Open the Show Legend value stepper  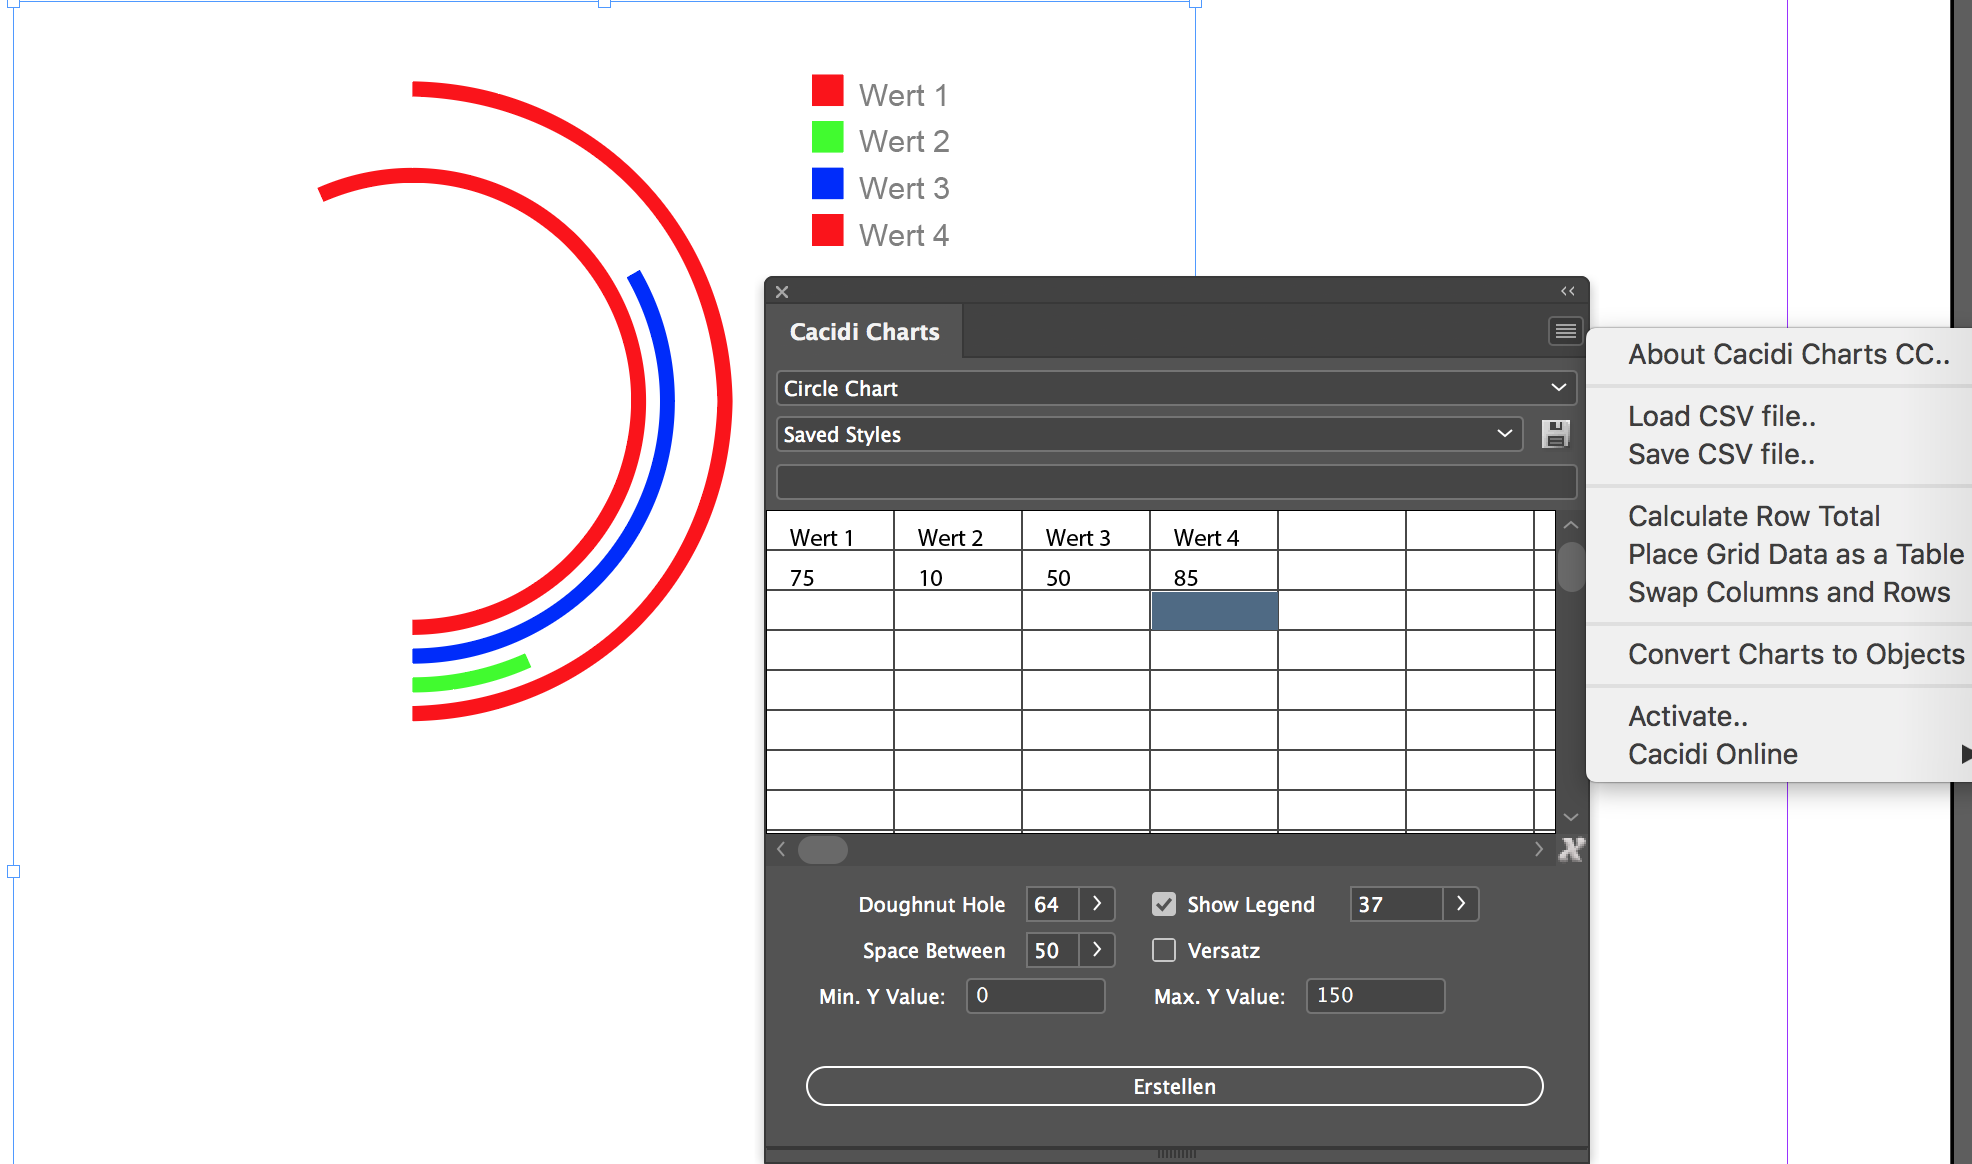coord(1461,903)
